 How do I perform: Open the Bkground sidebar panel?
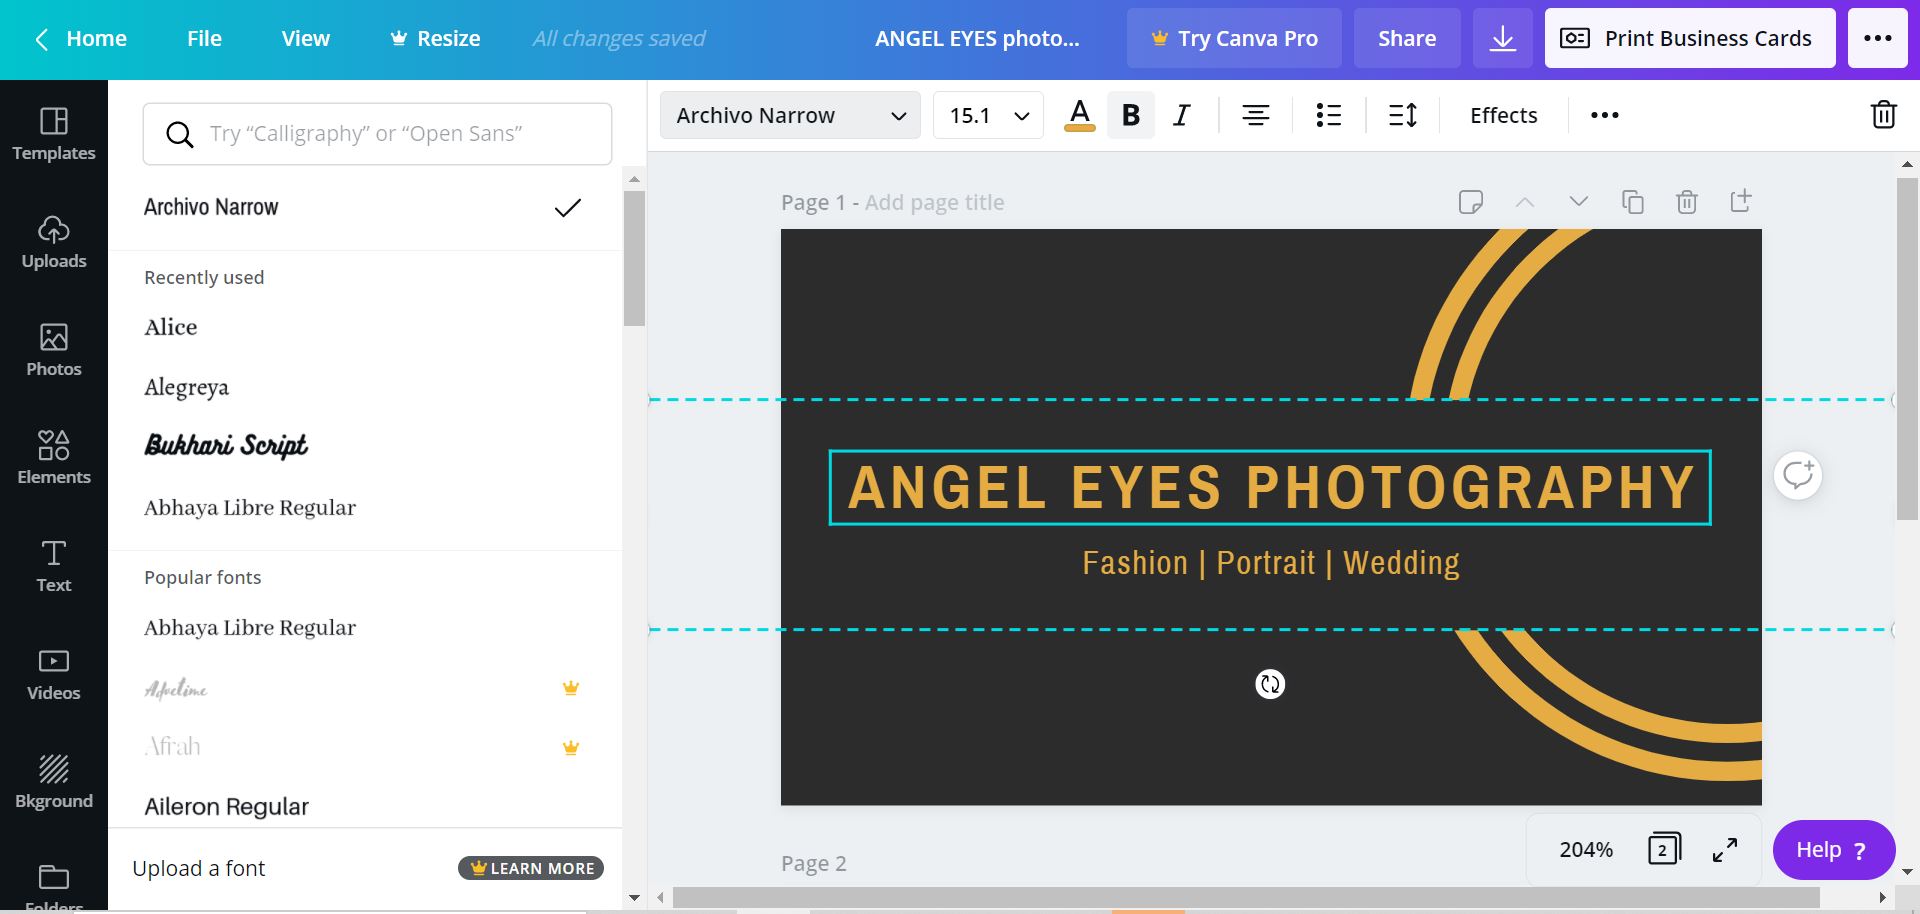(54, 782)
